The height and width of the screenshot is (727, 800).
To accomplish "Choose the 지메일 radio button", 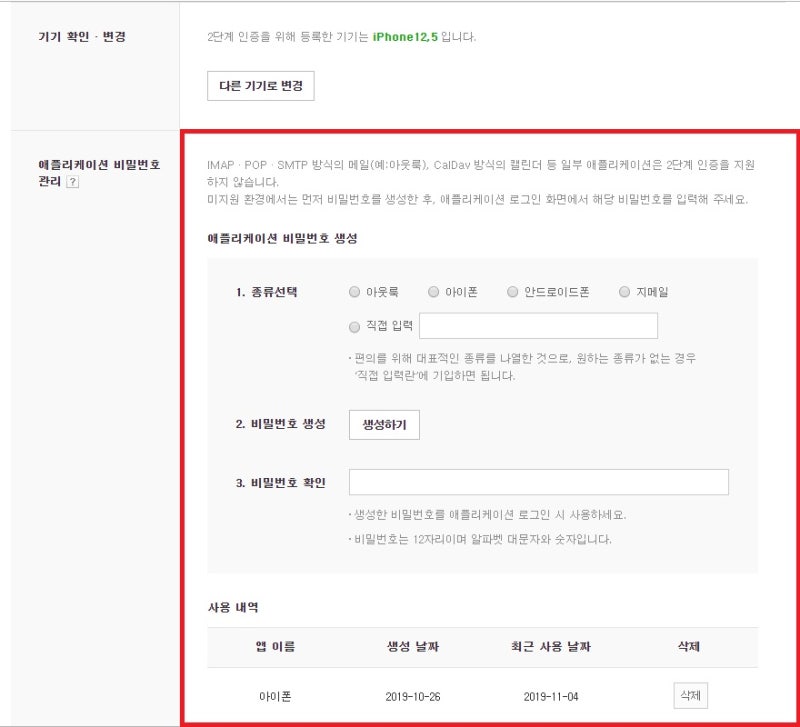I will (x=624, y=292).
